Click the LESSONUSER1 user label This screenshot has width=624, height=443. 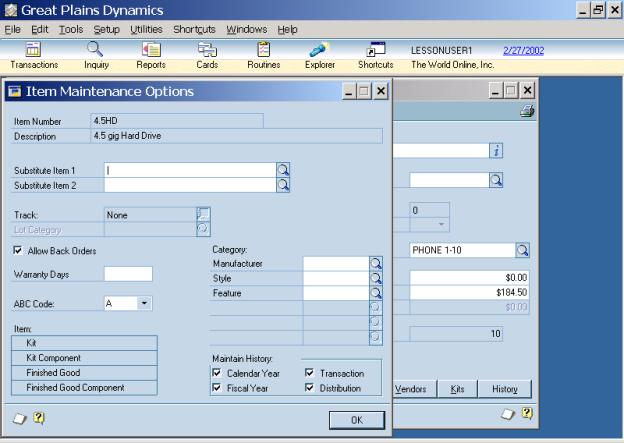pyautogui.click(x=441, y=51)
